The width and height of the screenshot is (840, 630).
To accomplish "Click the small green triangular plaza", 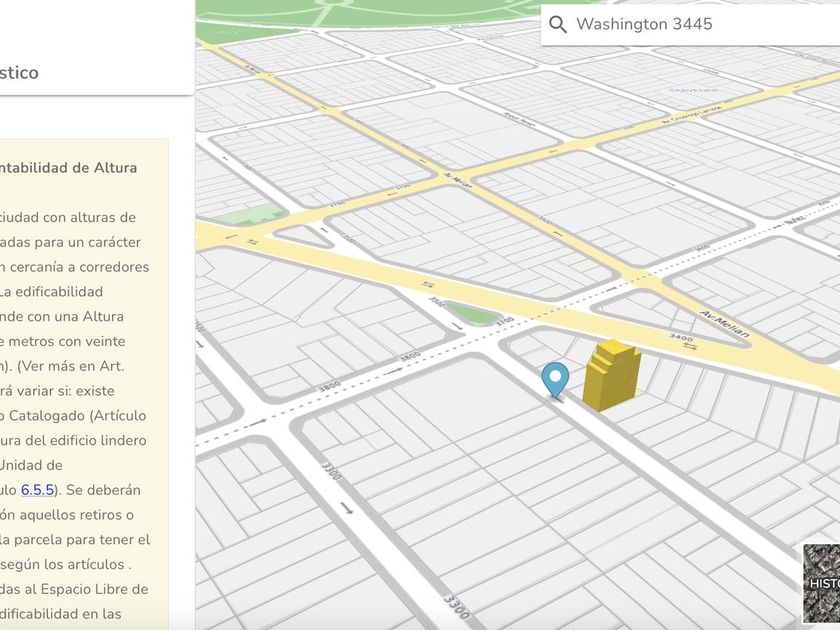I will (x=473, y=313).
